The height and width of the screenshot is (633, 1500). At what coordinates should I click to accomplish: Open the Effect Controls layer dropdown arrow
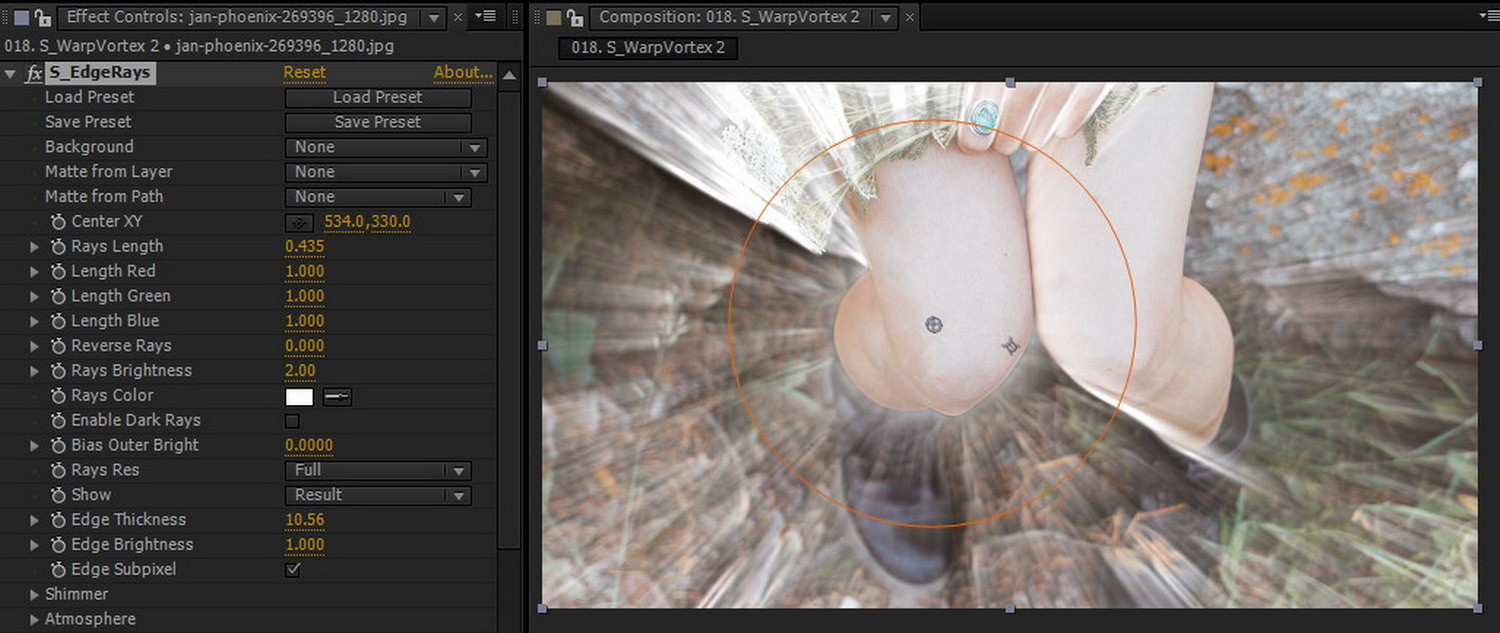(x=433, y=17)
